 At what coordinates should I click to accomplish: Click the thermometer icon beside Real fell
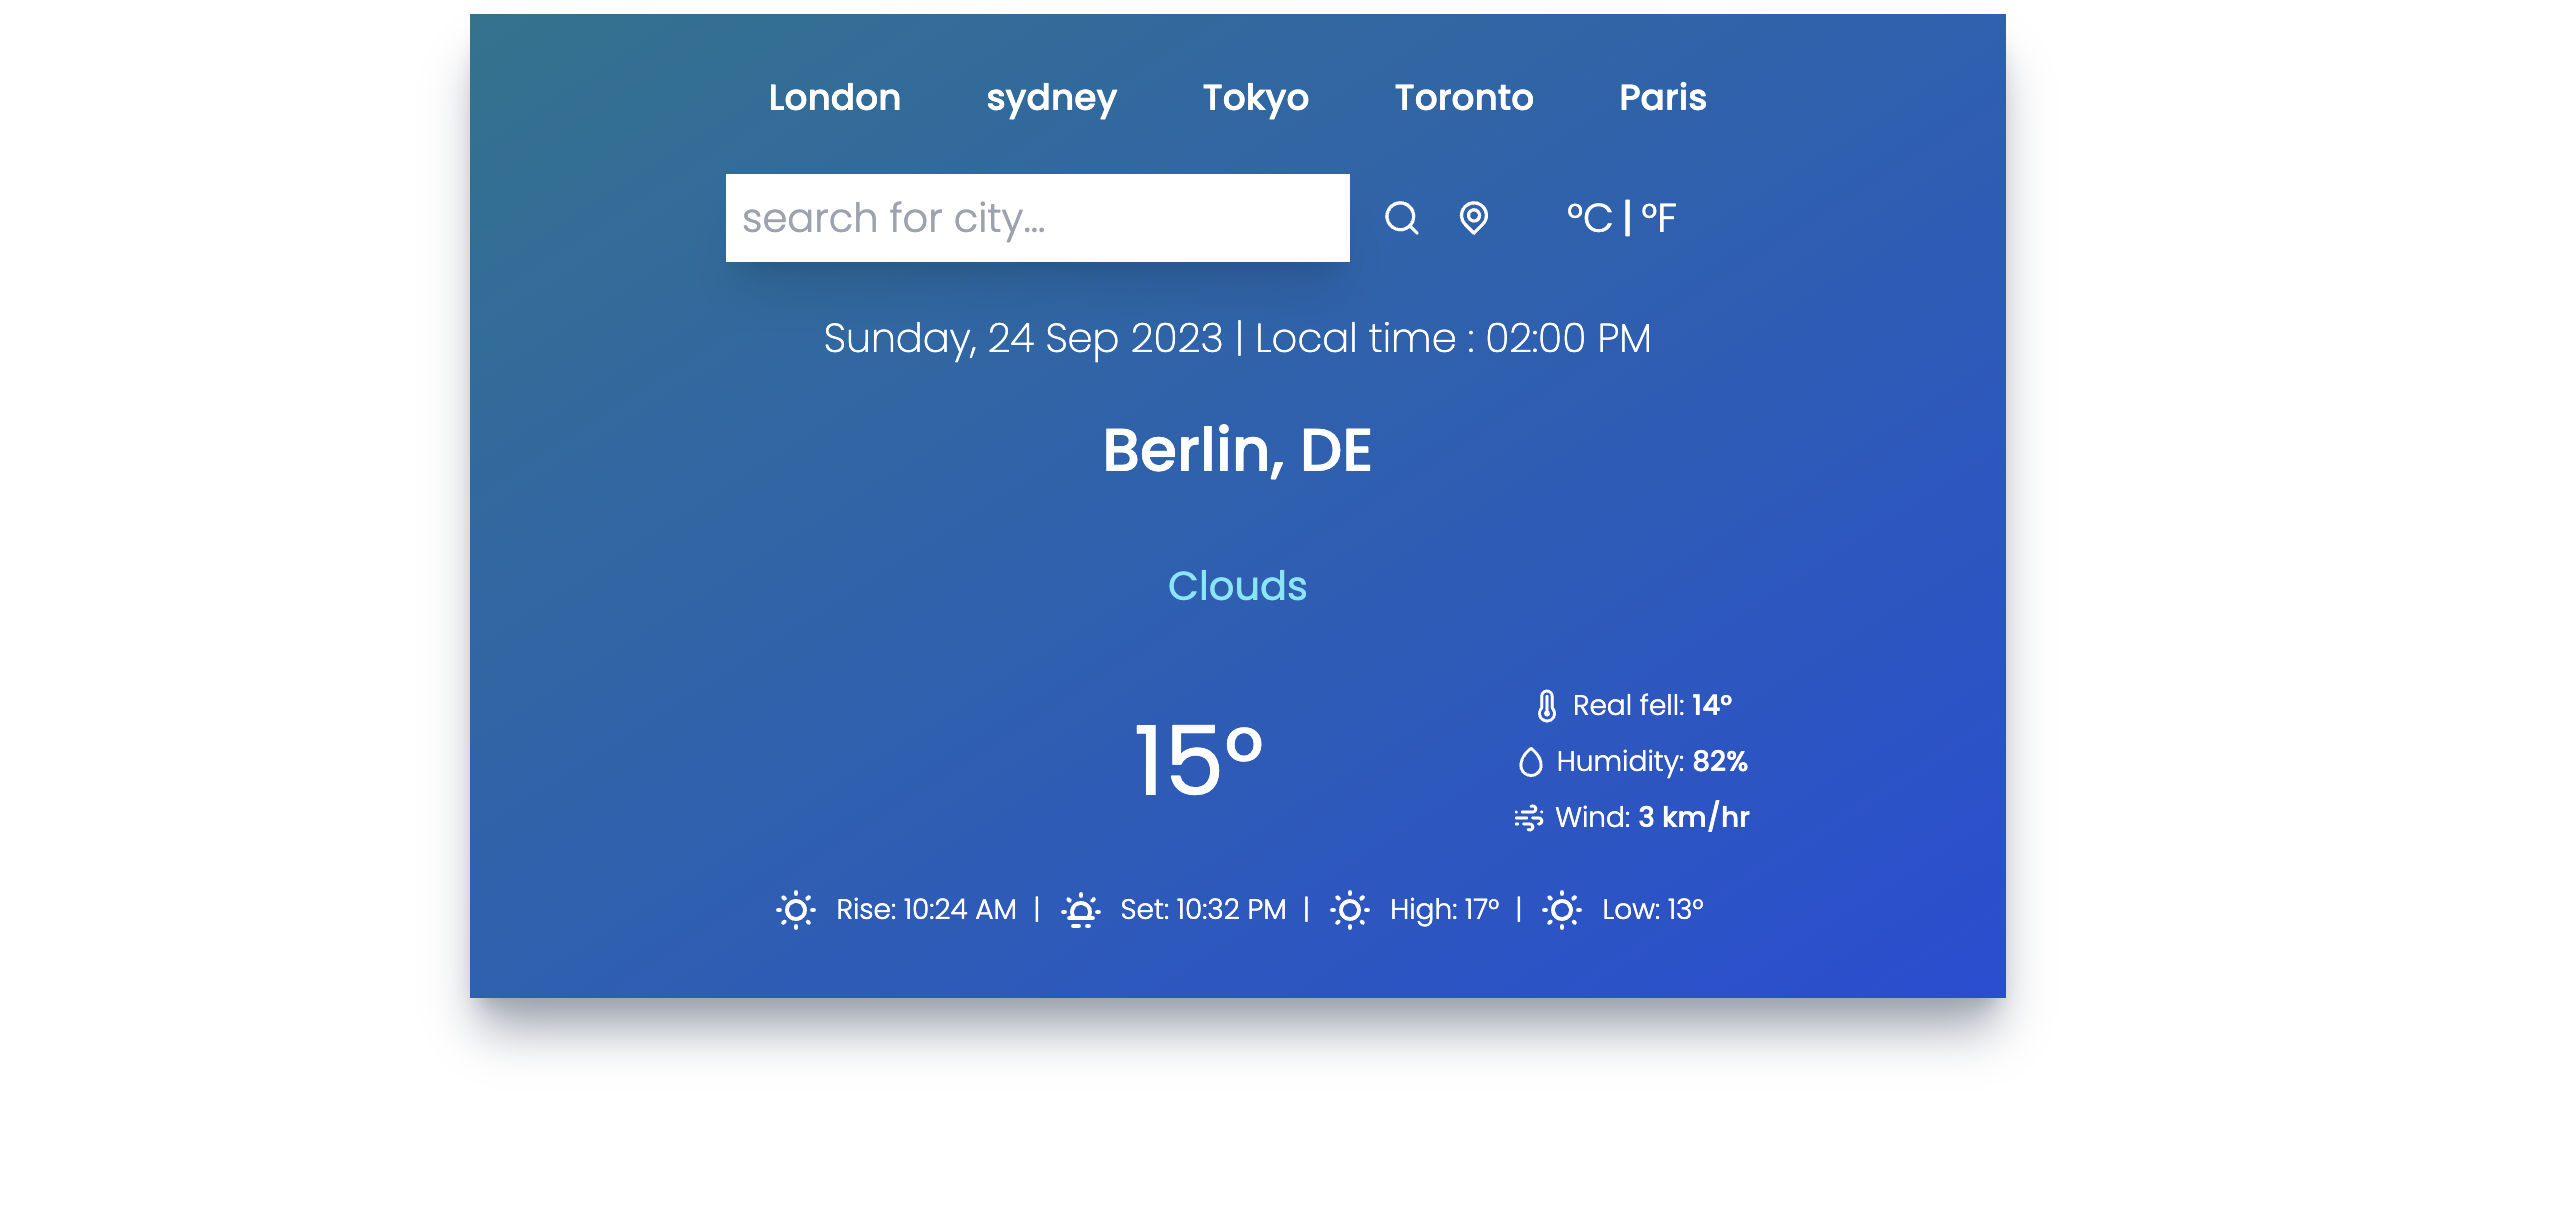pyautogui.click(x=1546, y=705)
